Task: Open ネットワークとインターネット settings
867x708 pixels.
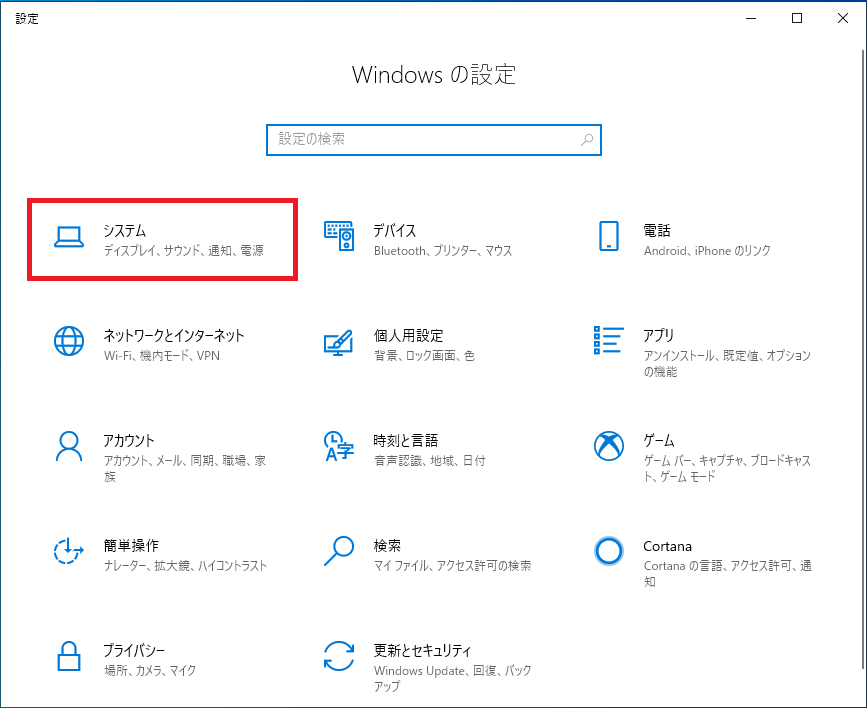Action: tap(174, 336)
